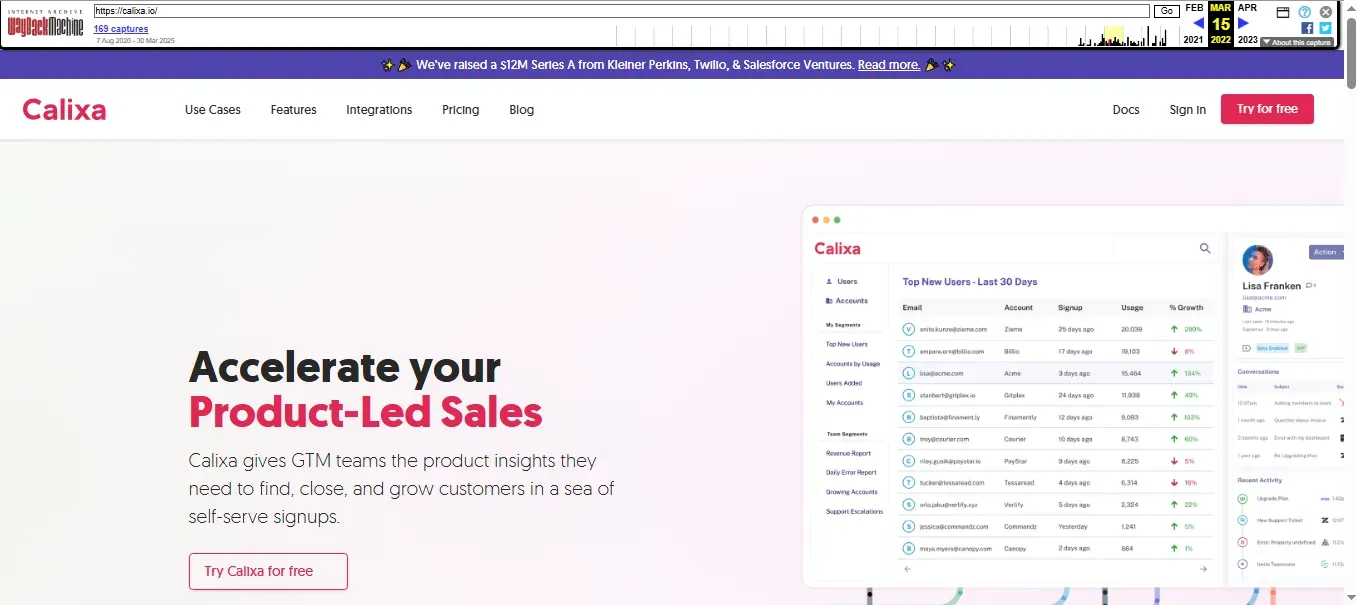Click the % Growth column header
Image resolution: width=1357 pixels, height=605 pixels.
(1186, 308)
